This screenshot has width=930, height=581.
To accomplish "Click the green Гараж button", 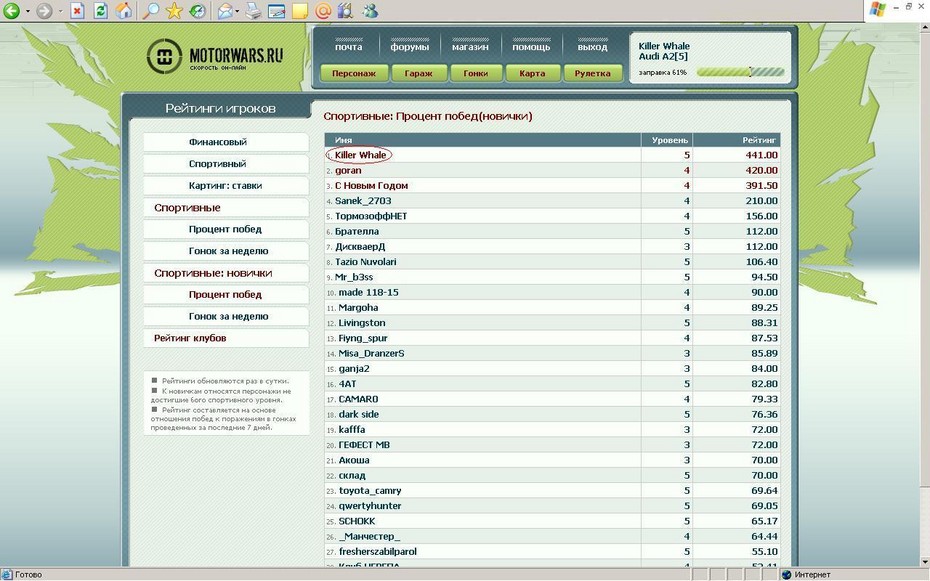I will (x=418, y=74).
